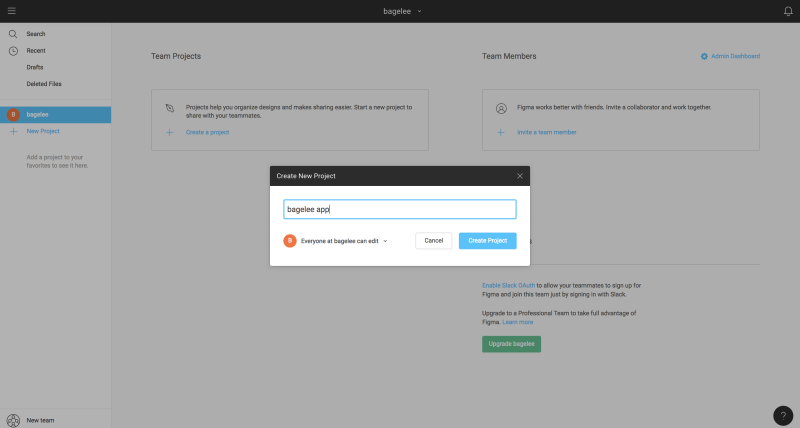Click the plus icon beside Invite a team member

click(x=501, y=133)
